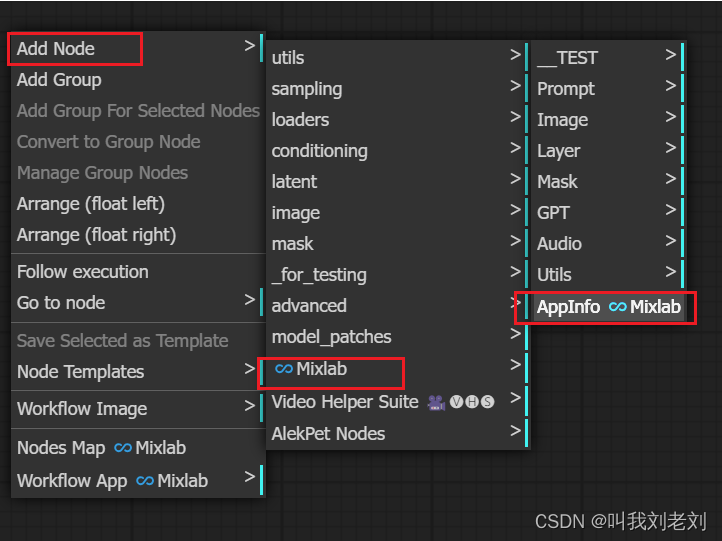The image size is (722, 541).
Task: Expand arrow on the __TEST row
Action: [671, 55]
